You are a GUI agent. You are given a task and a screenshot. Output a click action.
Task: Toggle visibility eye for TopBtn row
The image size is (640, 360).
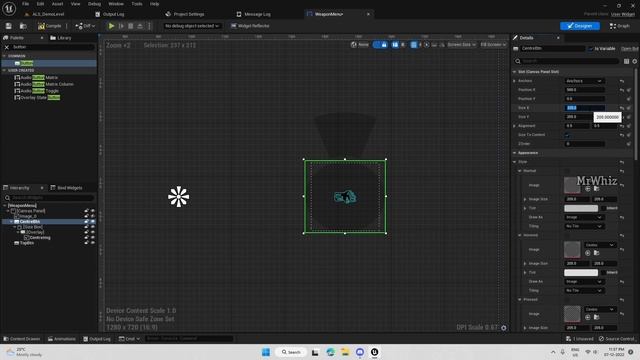click(93, 243)
